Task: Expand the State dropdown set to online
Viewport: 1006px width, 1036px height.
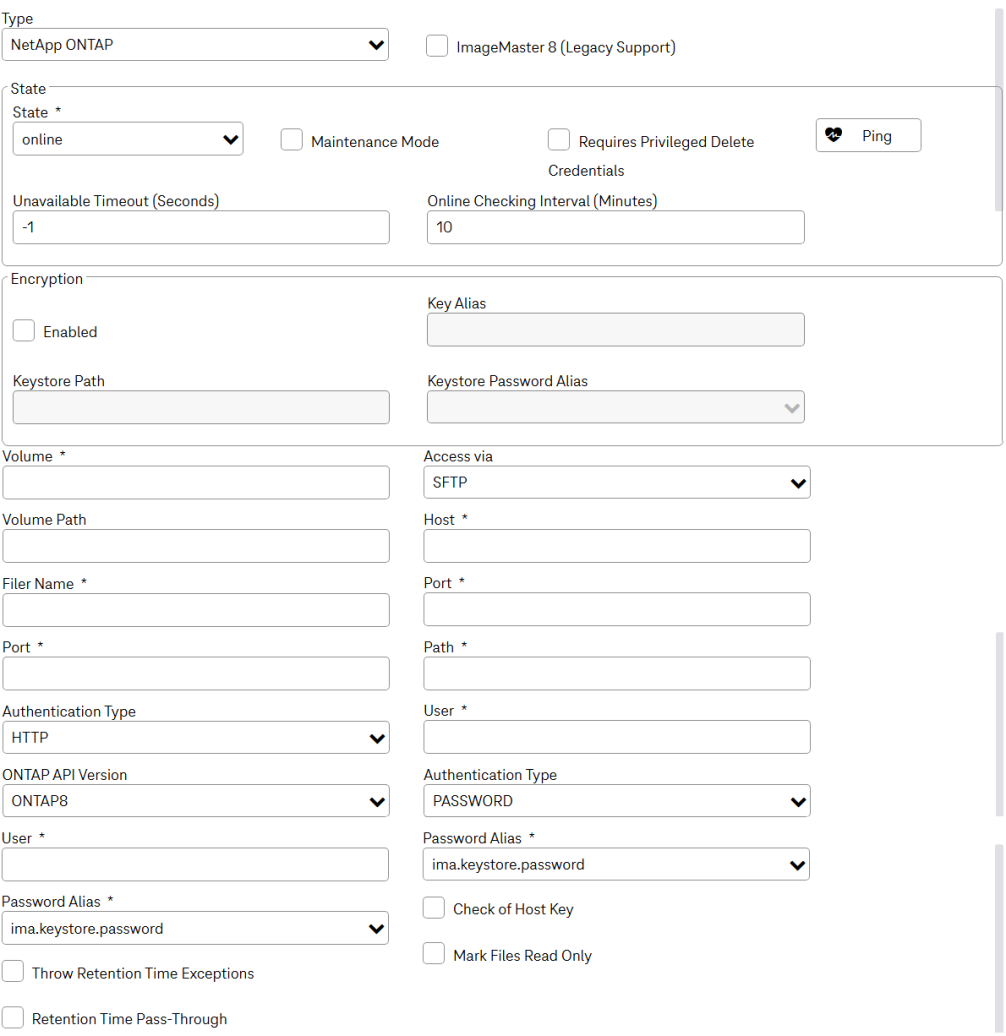Action: point(128,140)
